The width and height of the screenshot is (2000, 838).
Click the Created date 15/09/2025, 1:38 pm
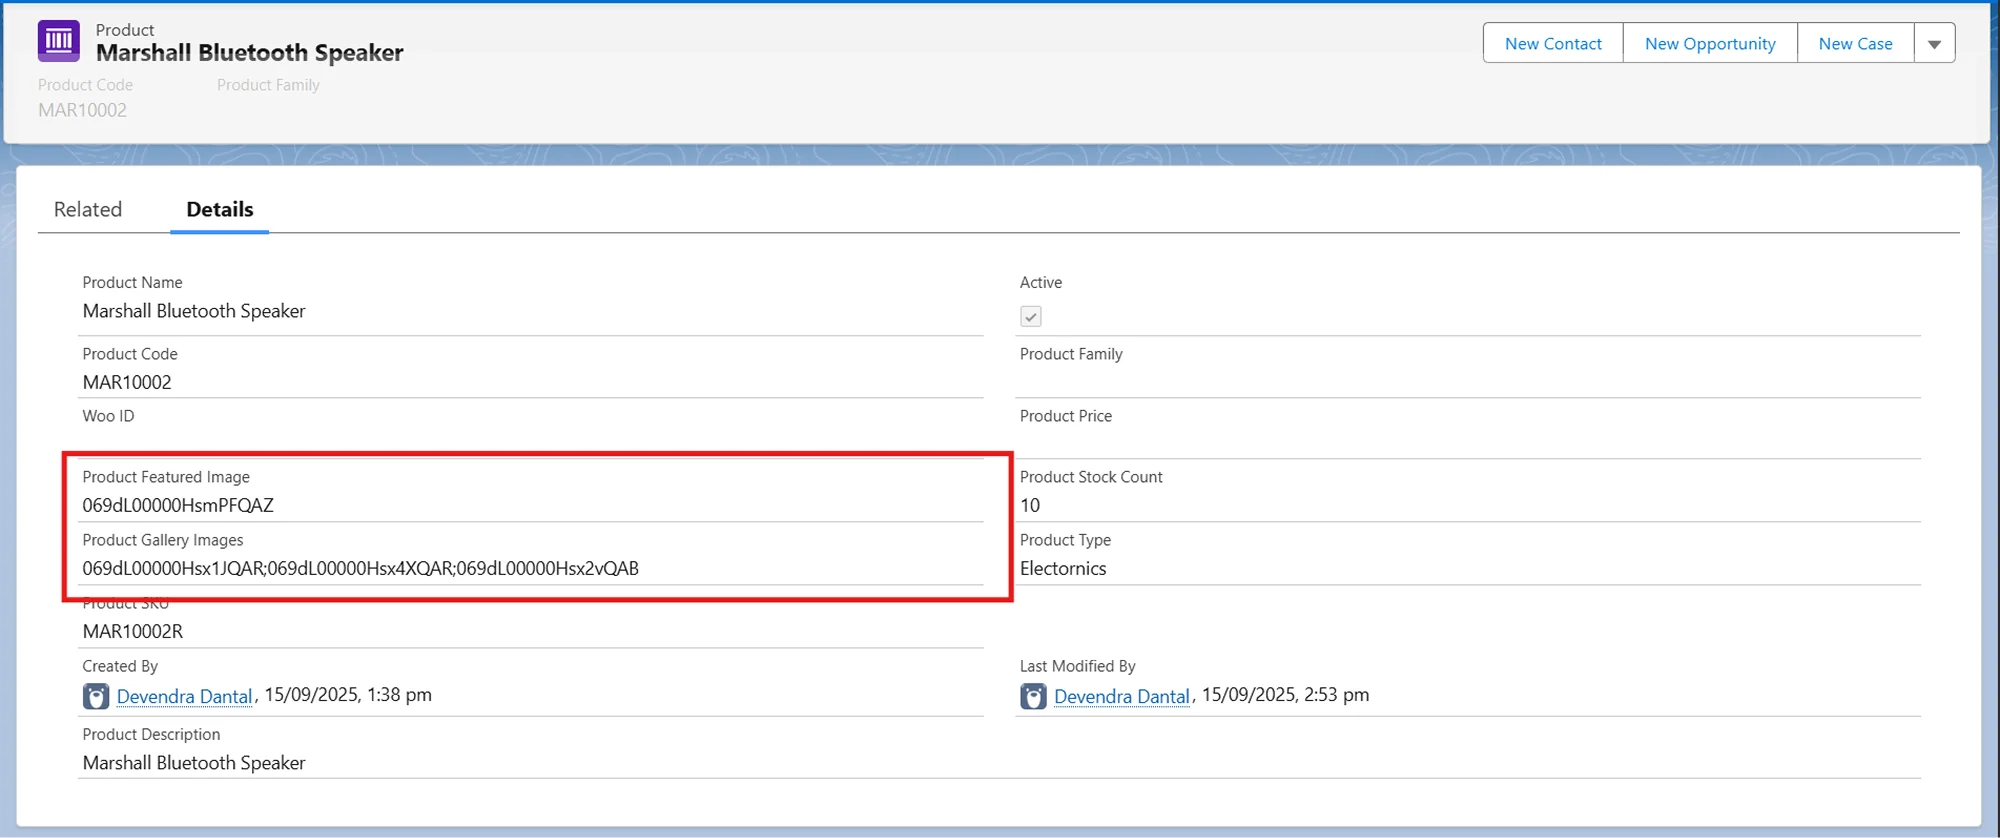348,695
